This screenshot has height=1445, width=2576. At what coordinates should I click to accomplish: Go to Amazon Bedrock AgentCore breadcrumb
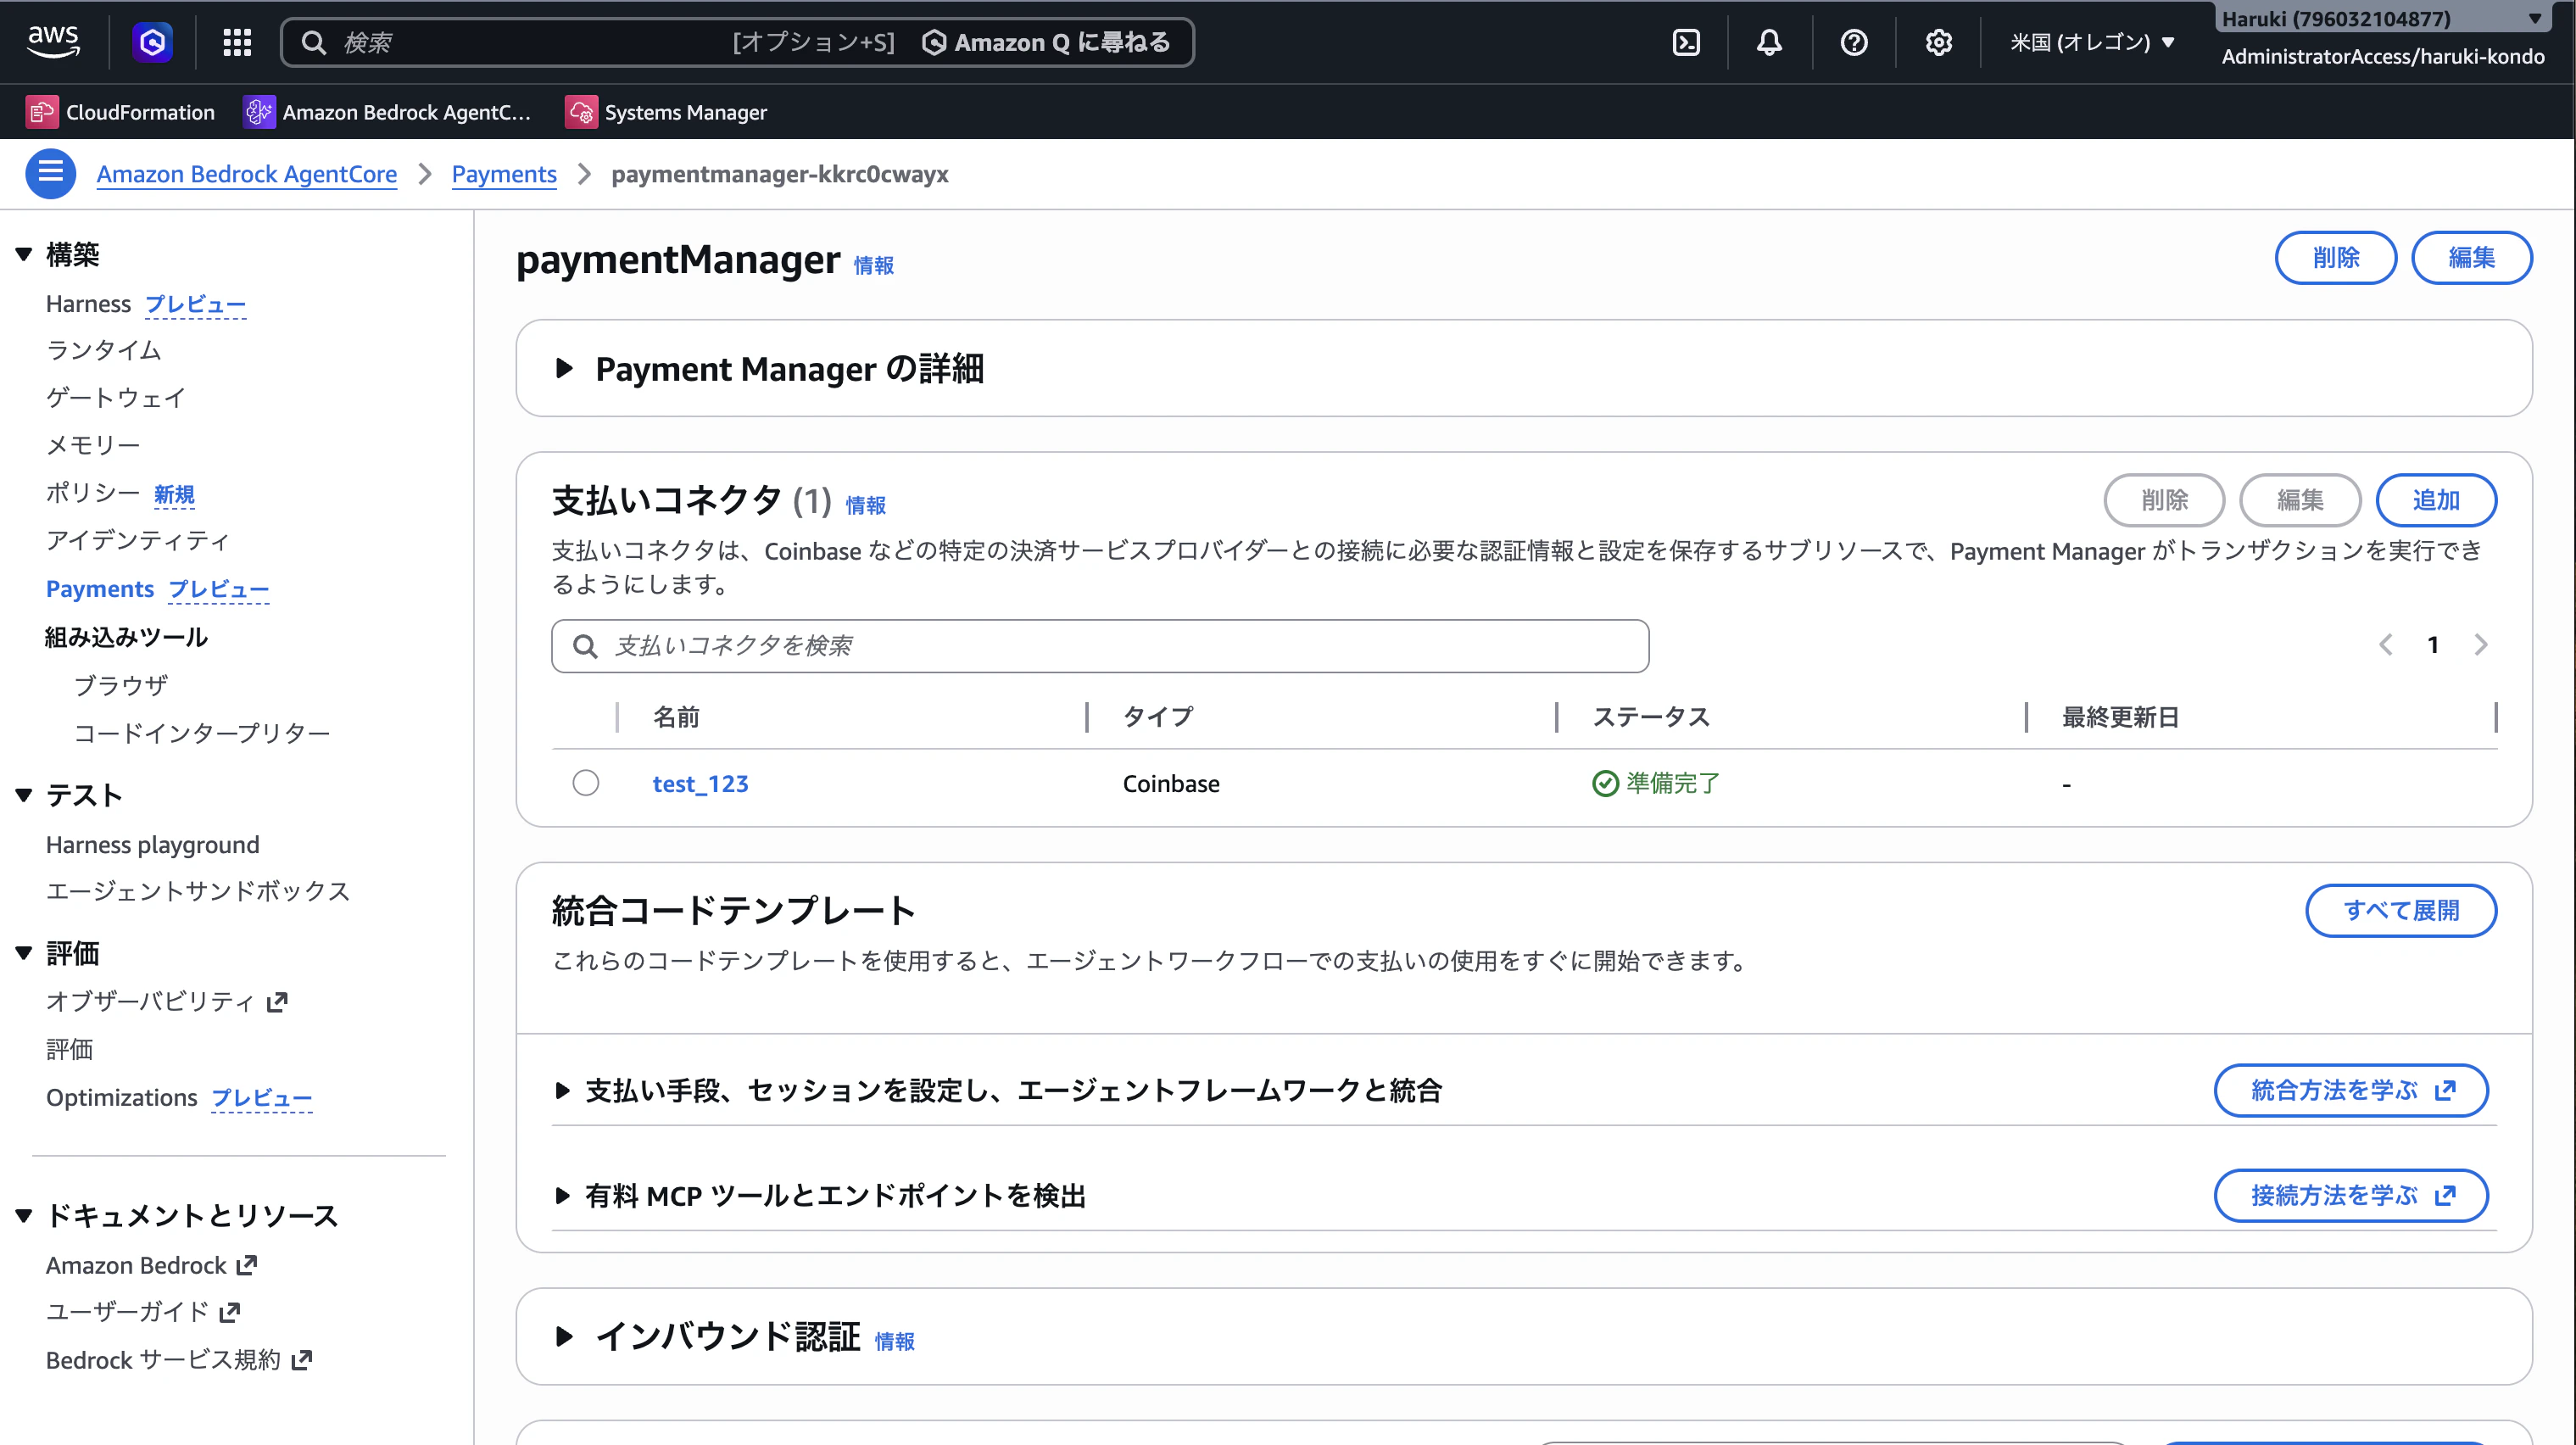tap(247, 174)
